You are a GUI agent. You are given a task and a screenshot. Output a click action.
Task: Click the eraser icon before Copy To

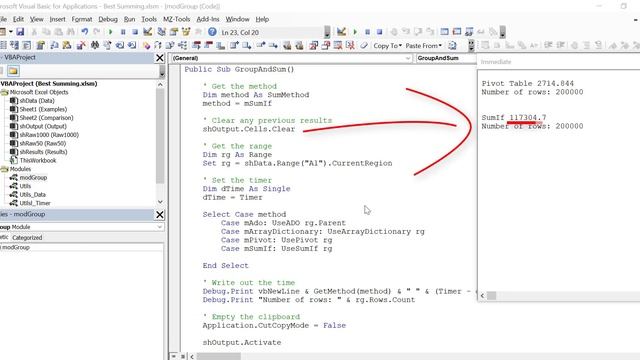click(x=364, y=45)
